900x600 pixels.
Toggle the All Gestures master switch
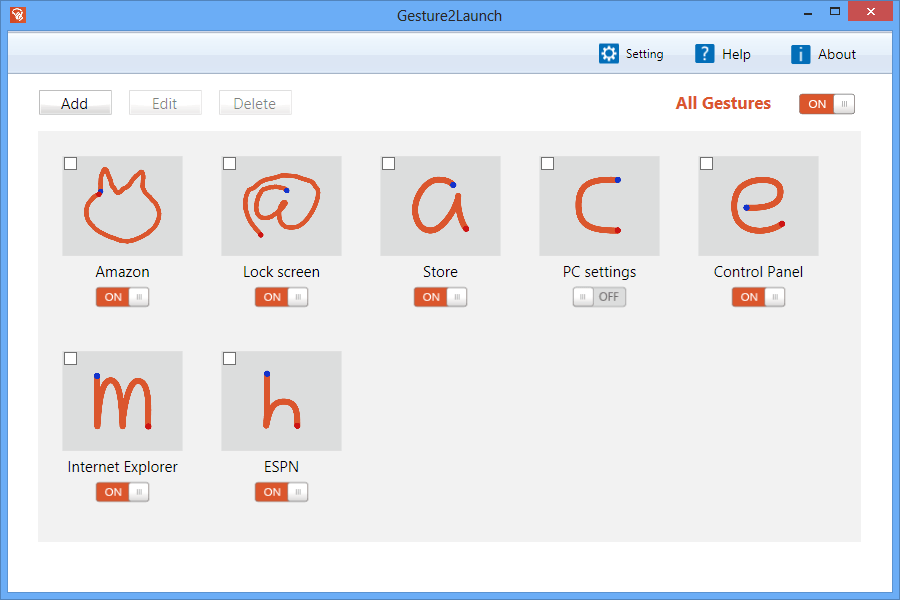827,104
